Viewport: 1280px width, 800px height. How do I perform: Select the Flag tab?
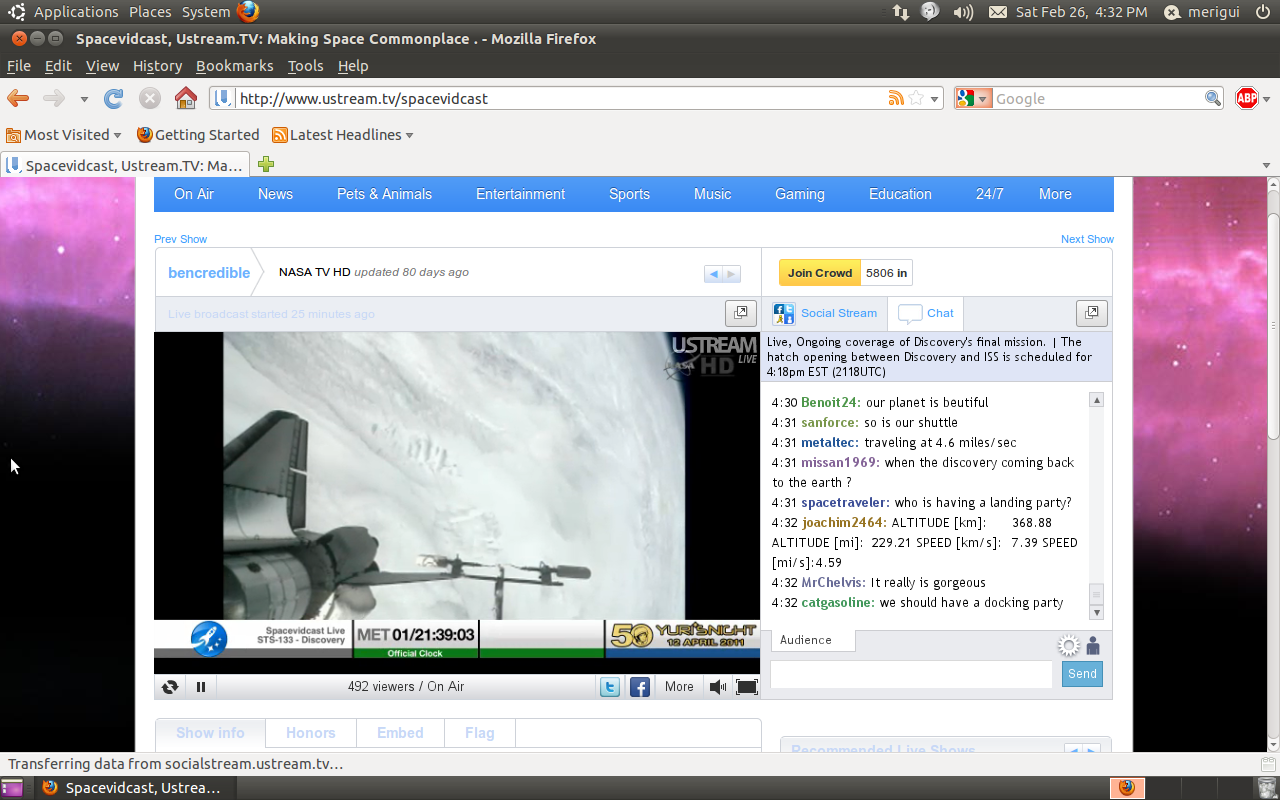pos(480,733)
